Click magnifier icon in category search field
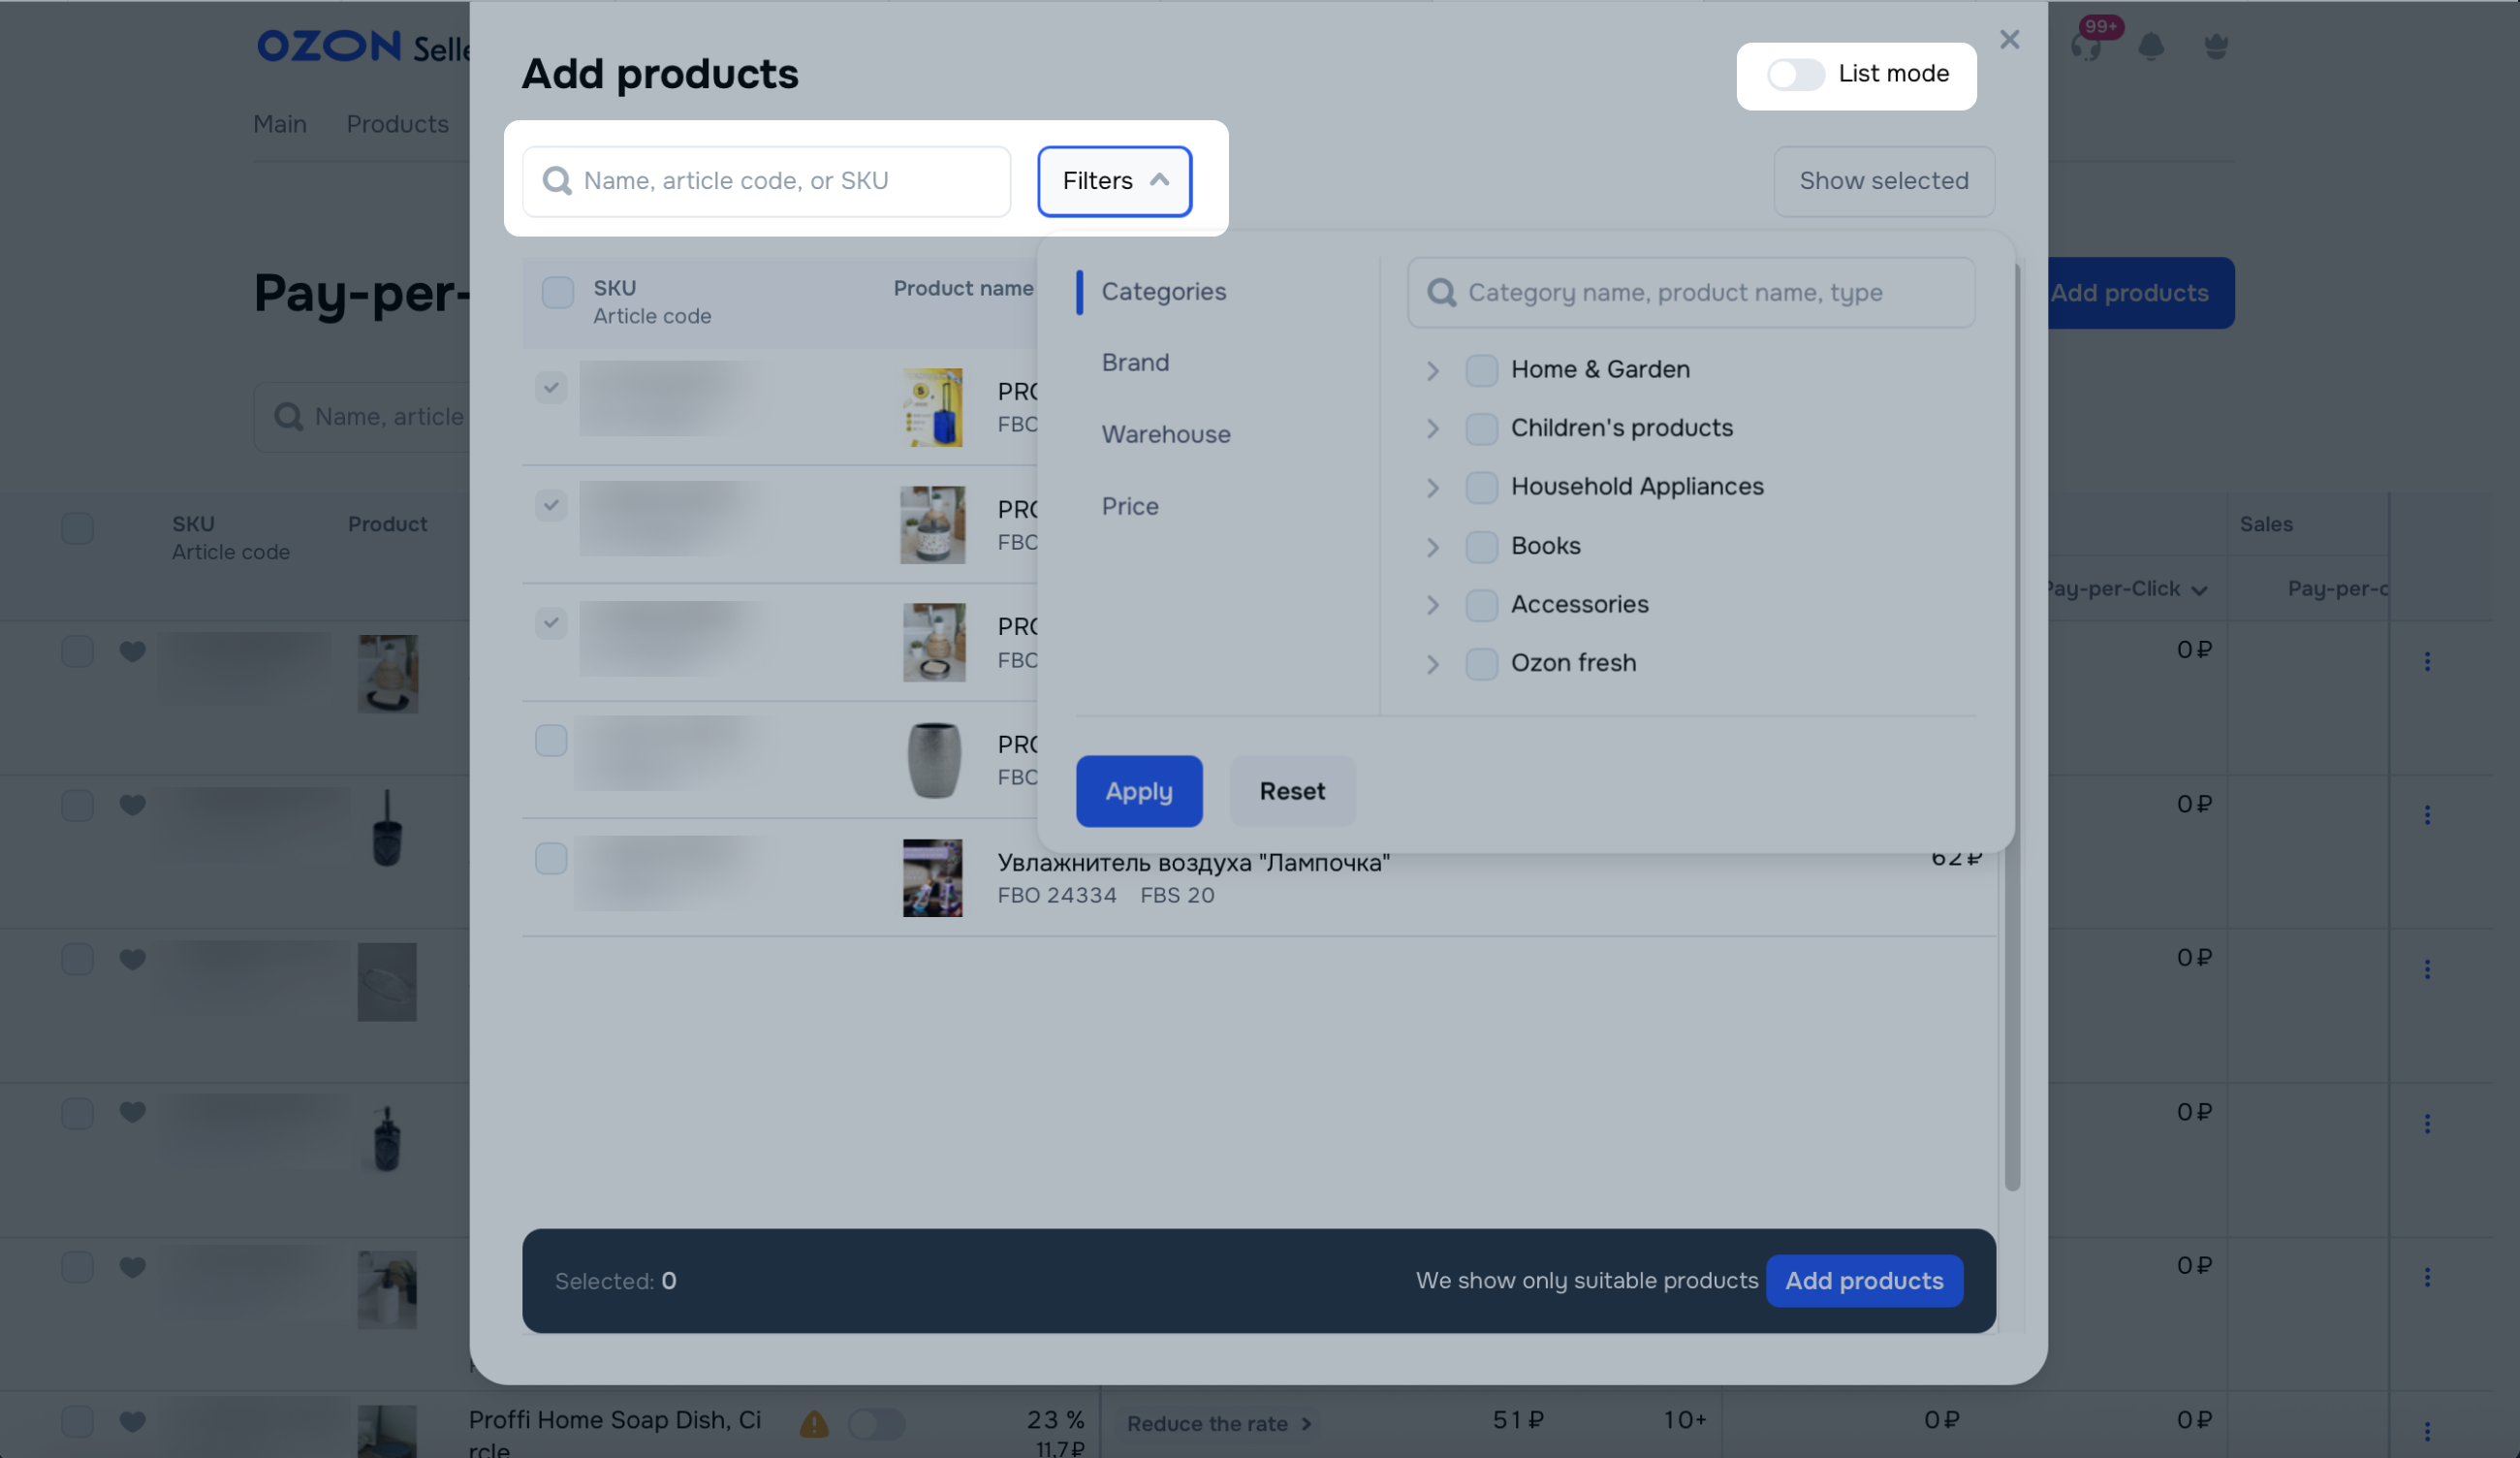Viewport: 2520px width, 1458px height. pyautogui.click(x=1441, y=292)
